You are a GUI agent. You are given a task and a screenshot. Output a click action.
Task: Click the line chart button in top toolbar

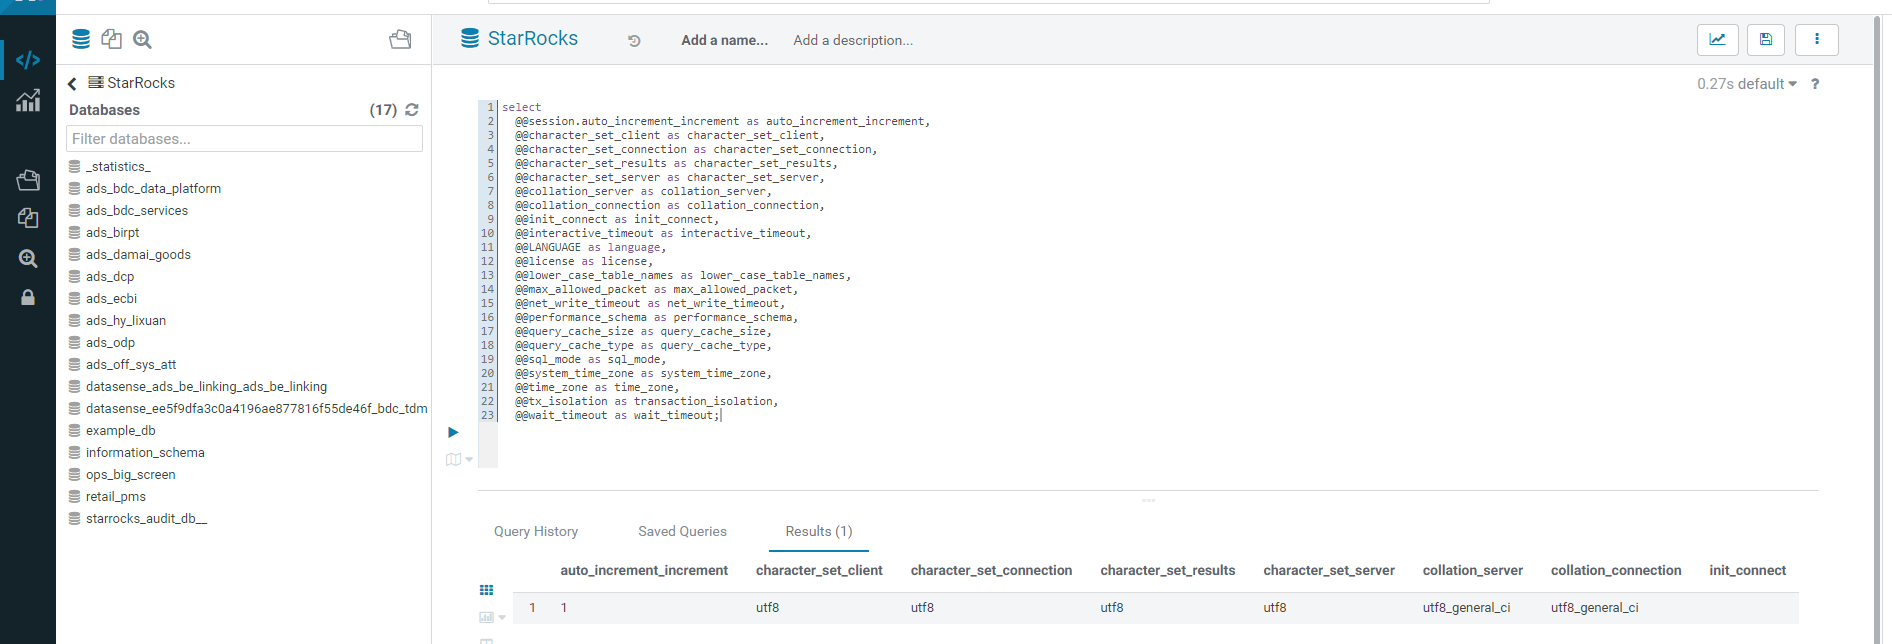tap(1717, 40)
